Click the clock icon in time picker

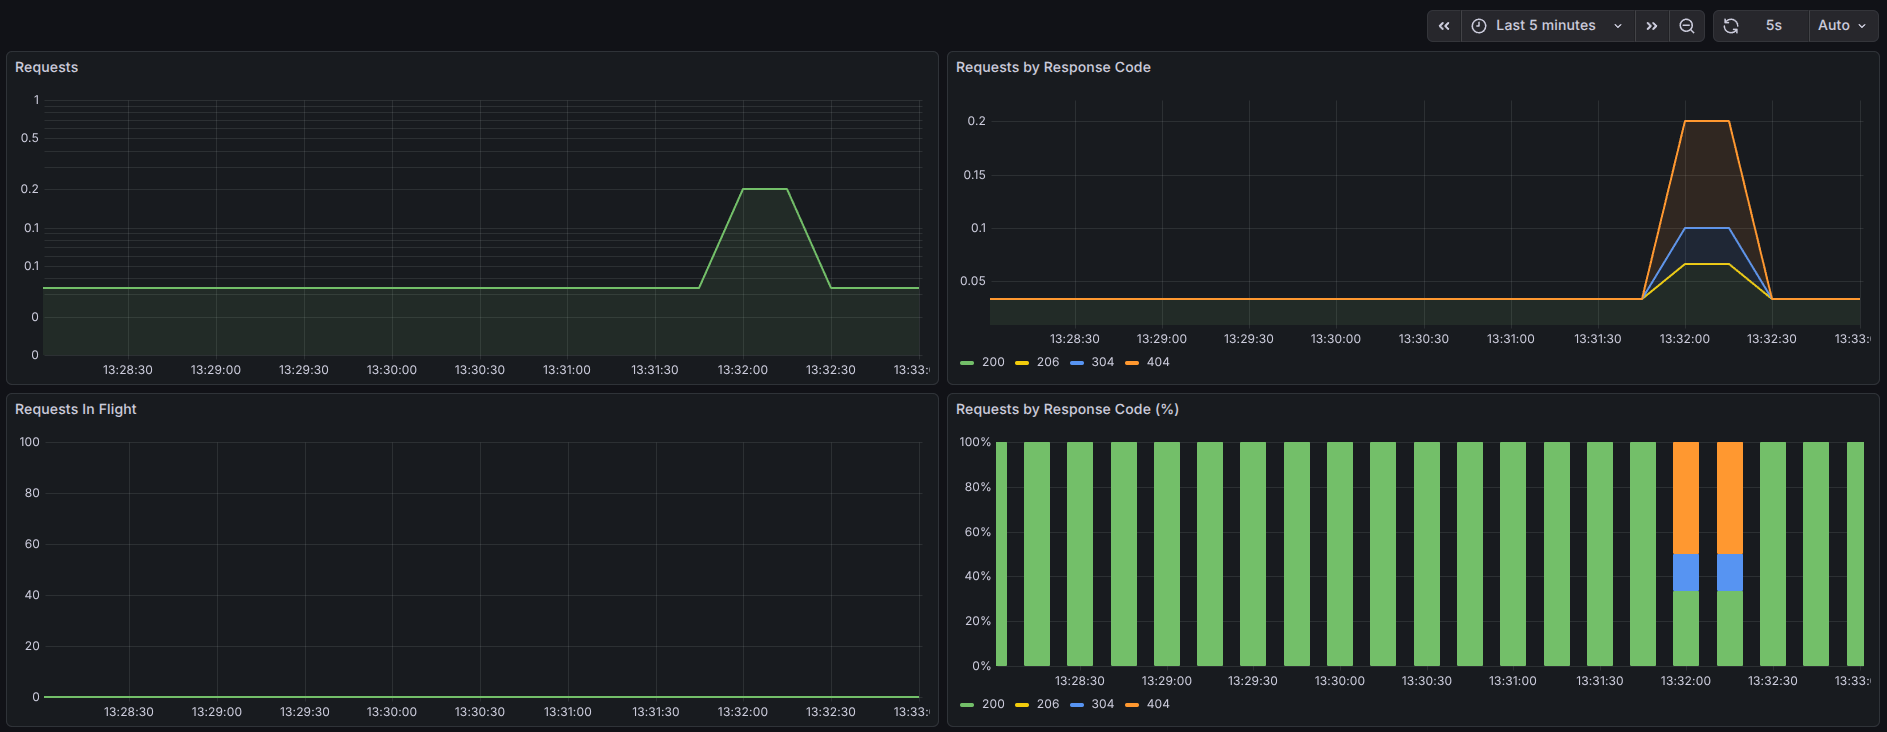[1479, 26]
